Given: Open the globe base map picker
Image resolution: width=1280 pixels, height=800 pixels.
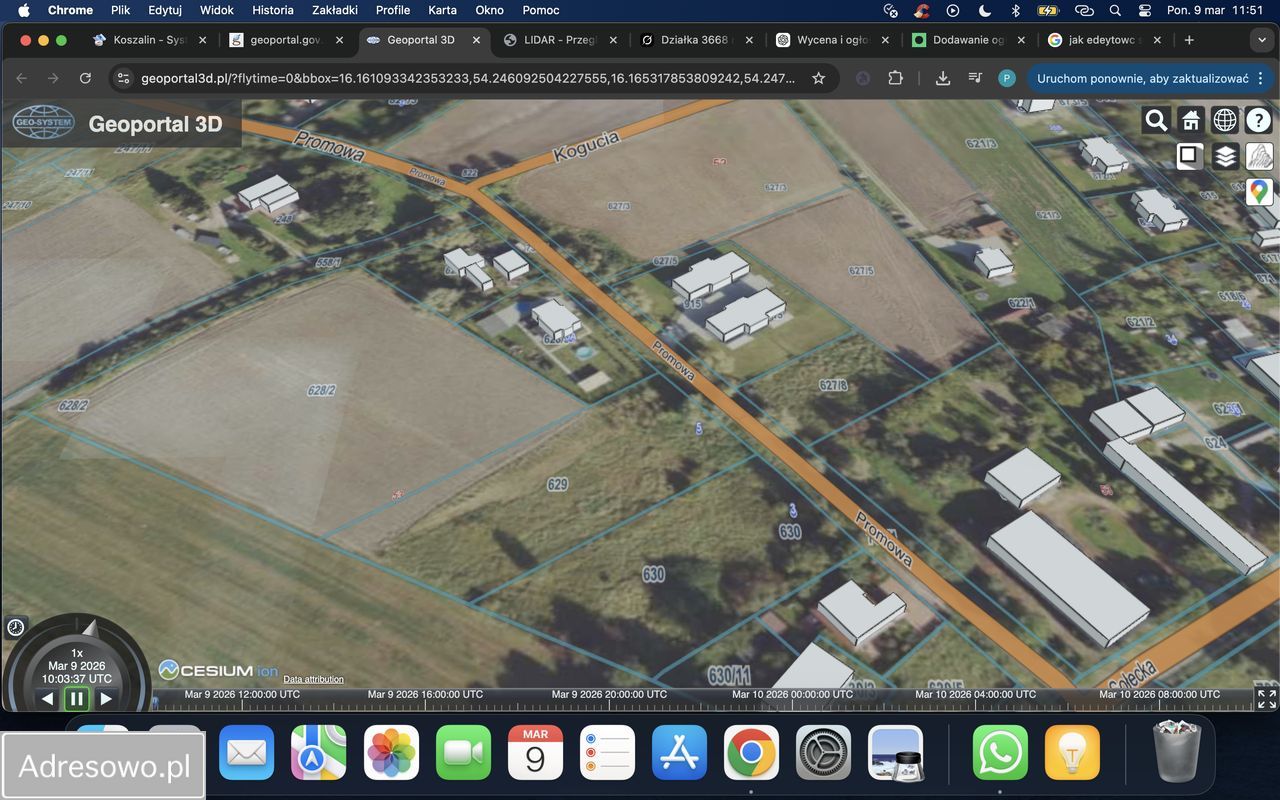Looking at the screenshot, I should click(1225, 121).
